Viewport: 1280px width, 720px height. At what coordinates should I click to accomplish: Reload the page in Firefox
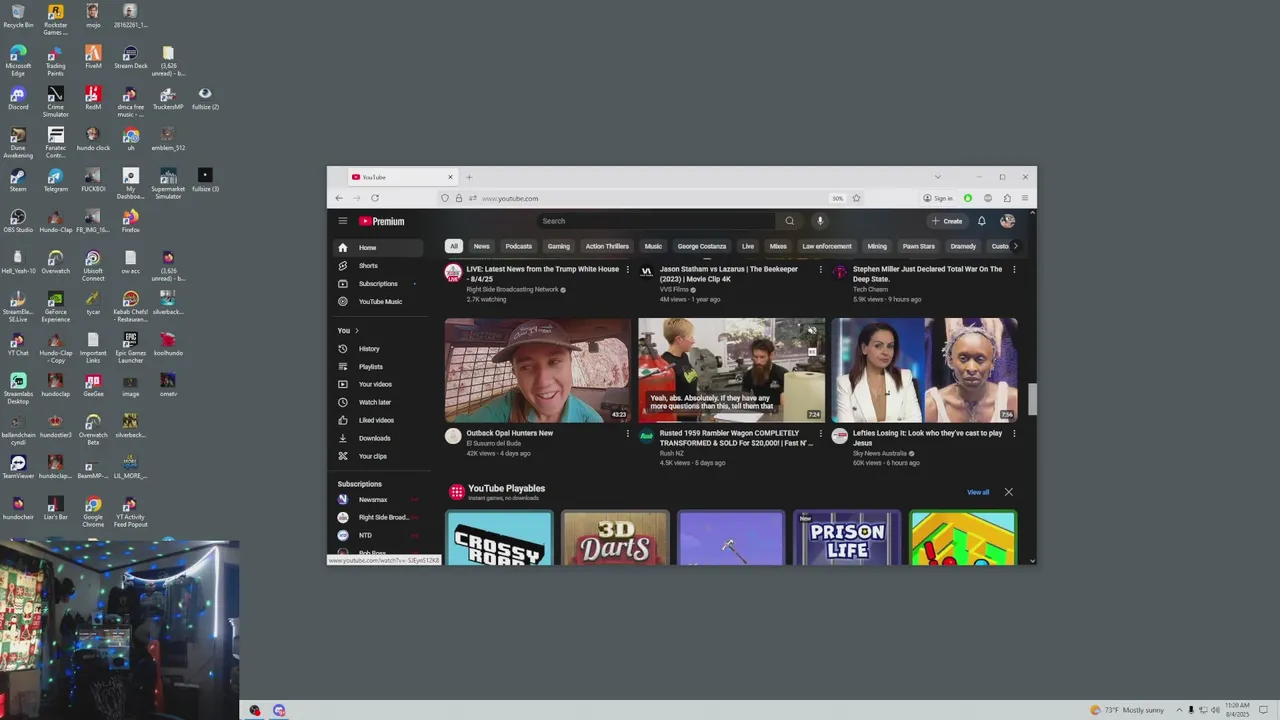click(x=375, y=198)
